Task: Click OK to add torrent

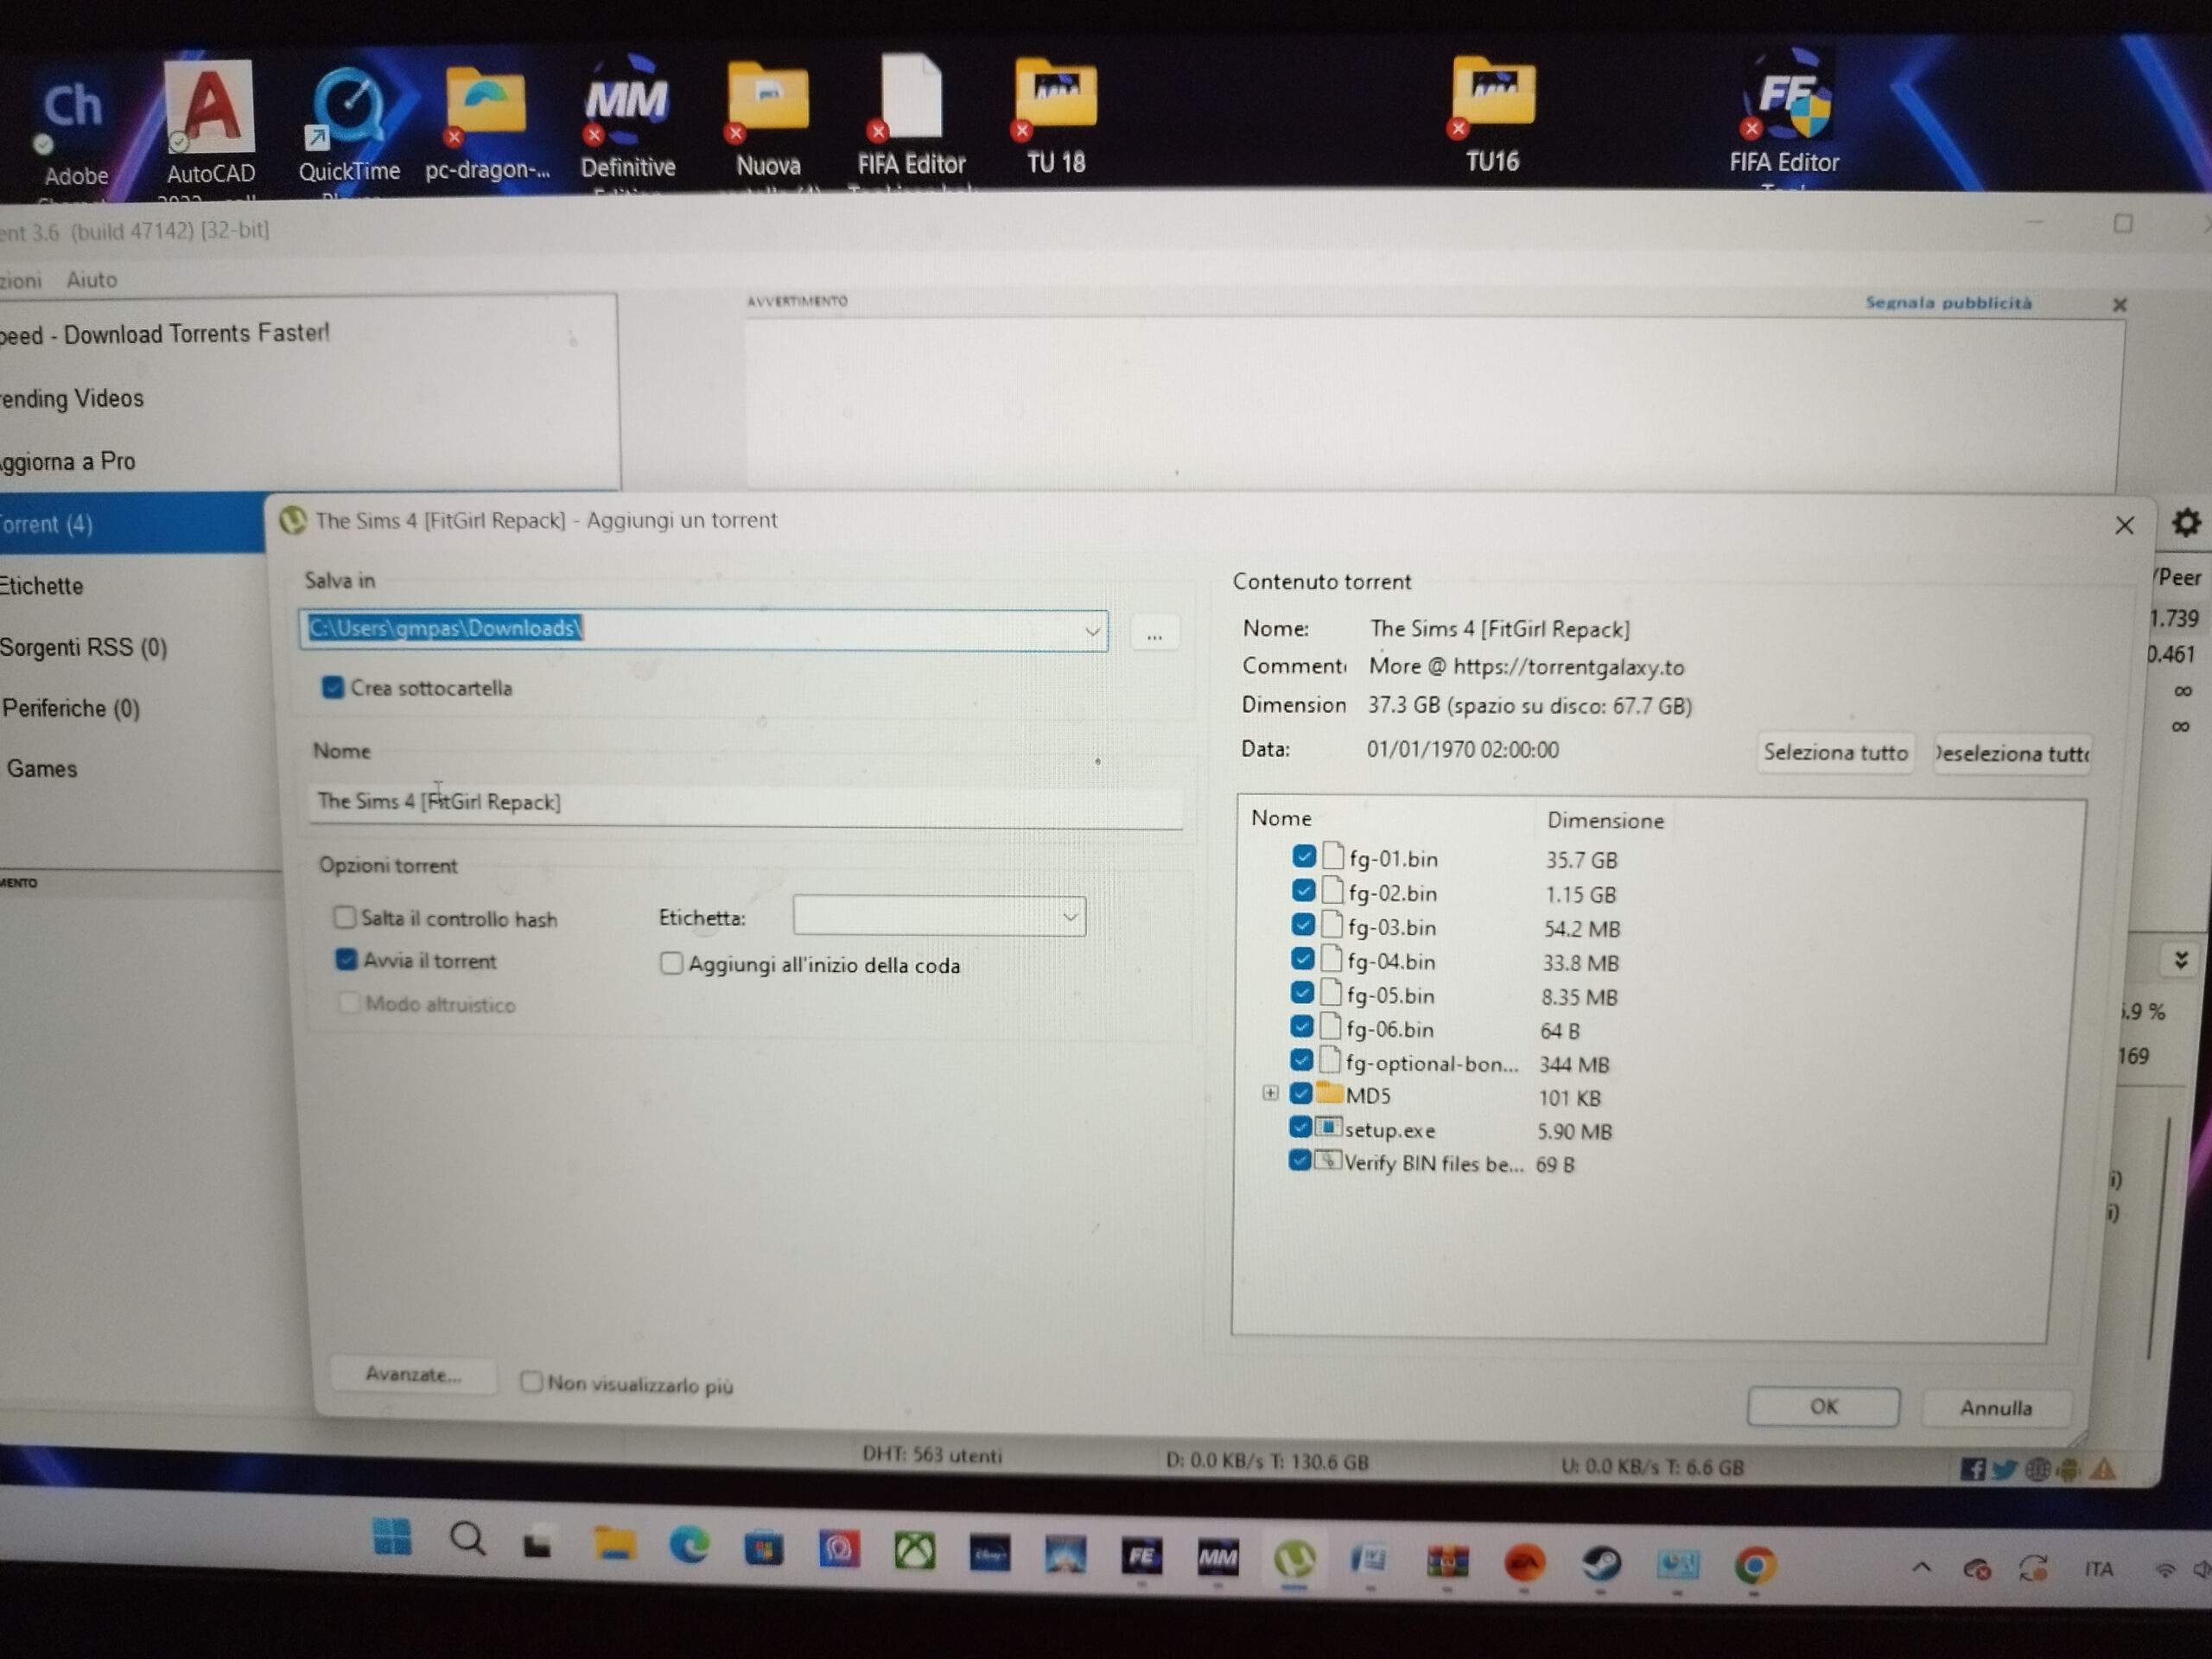Action: point(1823,1407)
